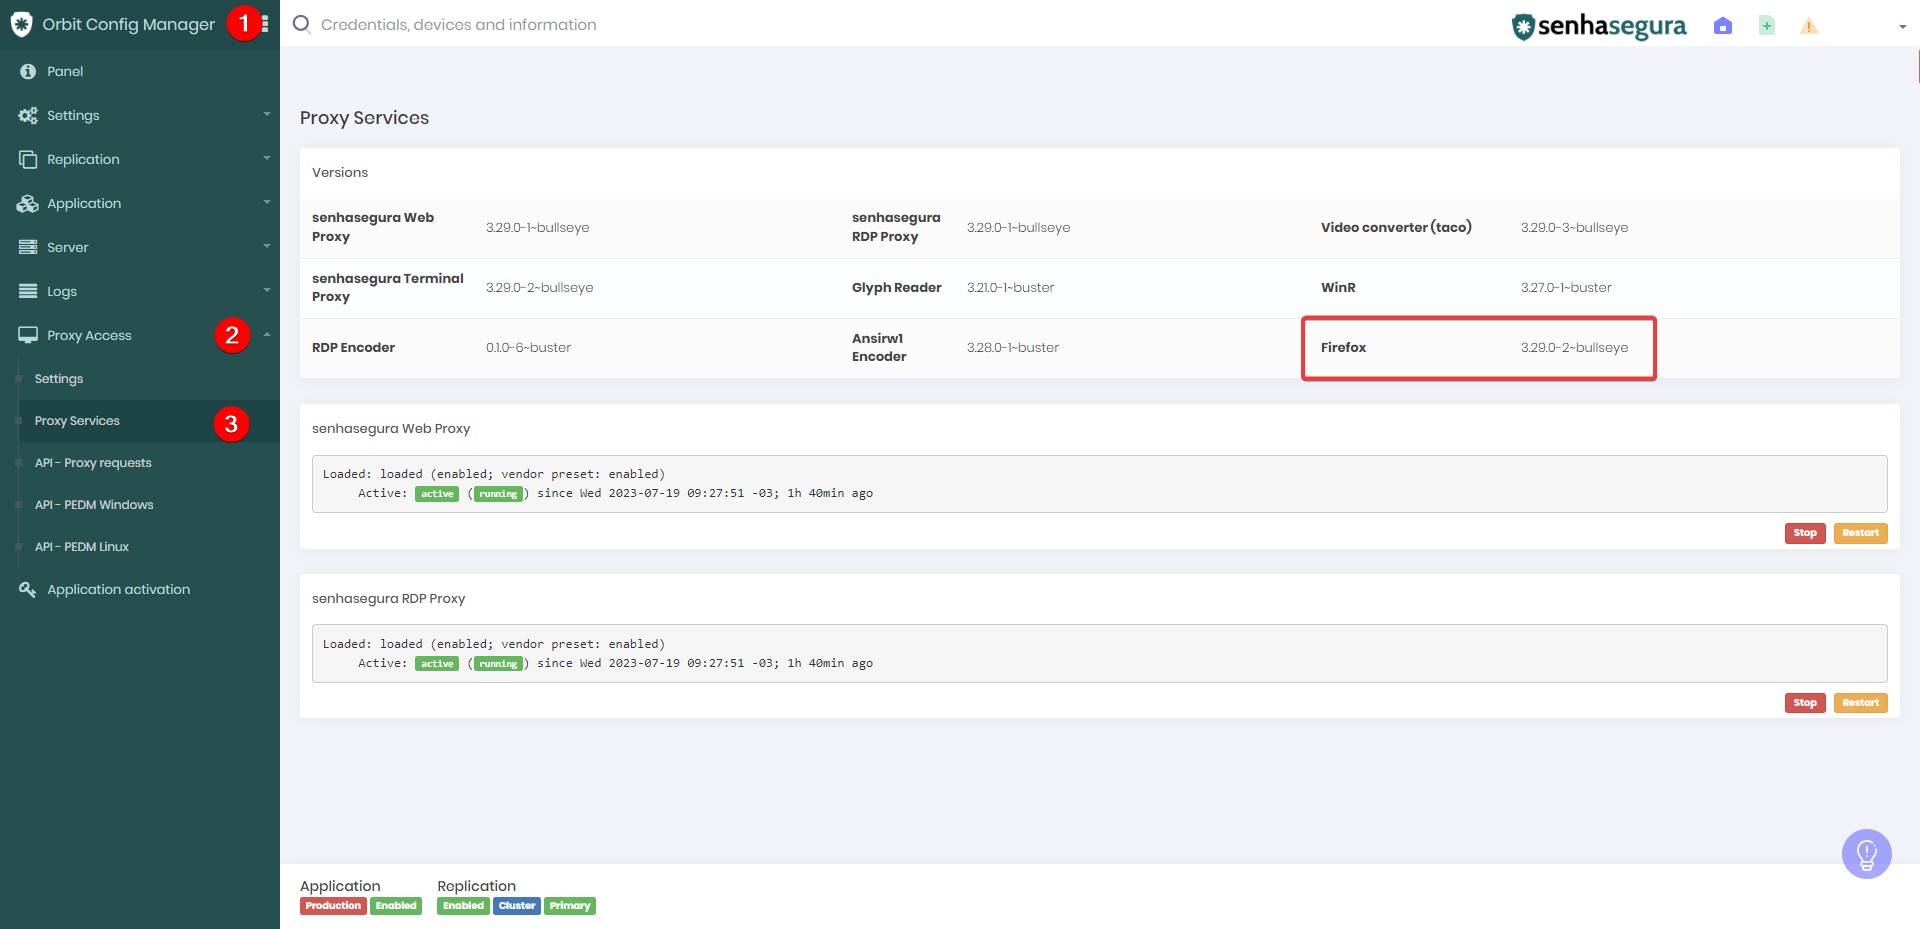
Task: Click the Production application badge
Action: [333, 906]
